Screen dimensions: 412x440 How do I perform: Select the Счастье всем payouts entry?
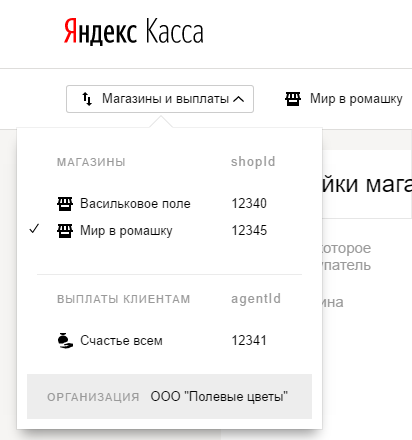click(x=162, y=341)
